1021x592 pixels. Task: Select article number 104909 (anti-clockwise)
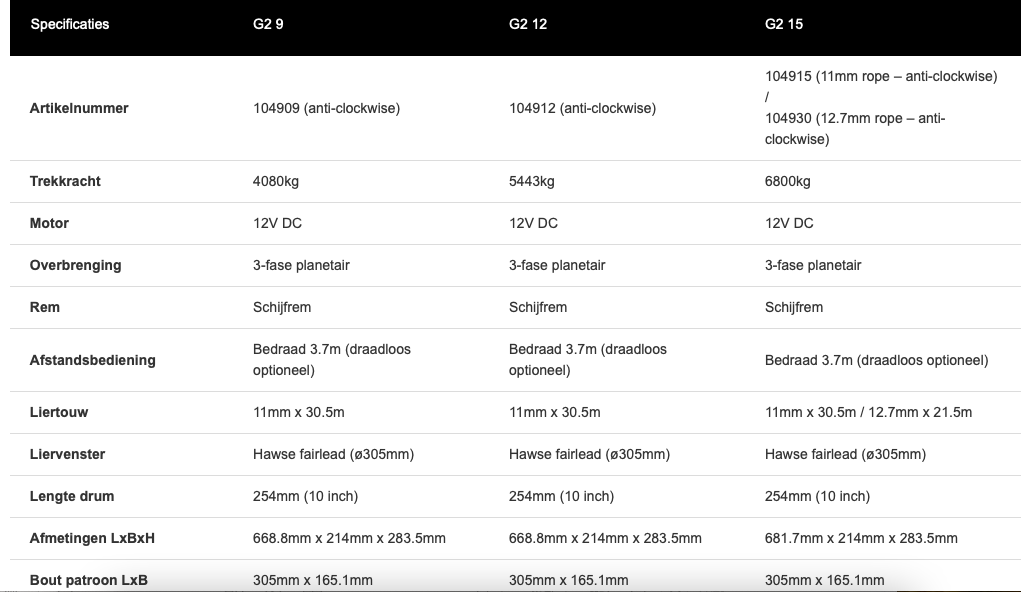click(326, 108)
